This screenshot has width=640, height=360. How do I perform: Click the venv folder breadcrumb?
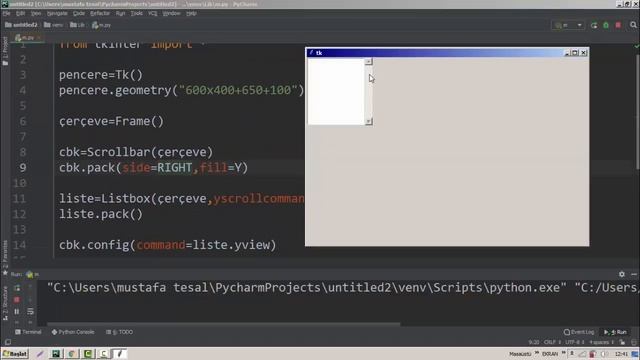tap(53, 25)
